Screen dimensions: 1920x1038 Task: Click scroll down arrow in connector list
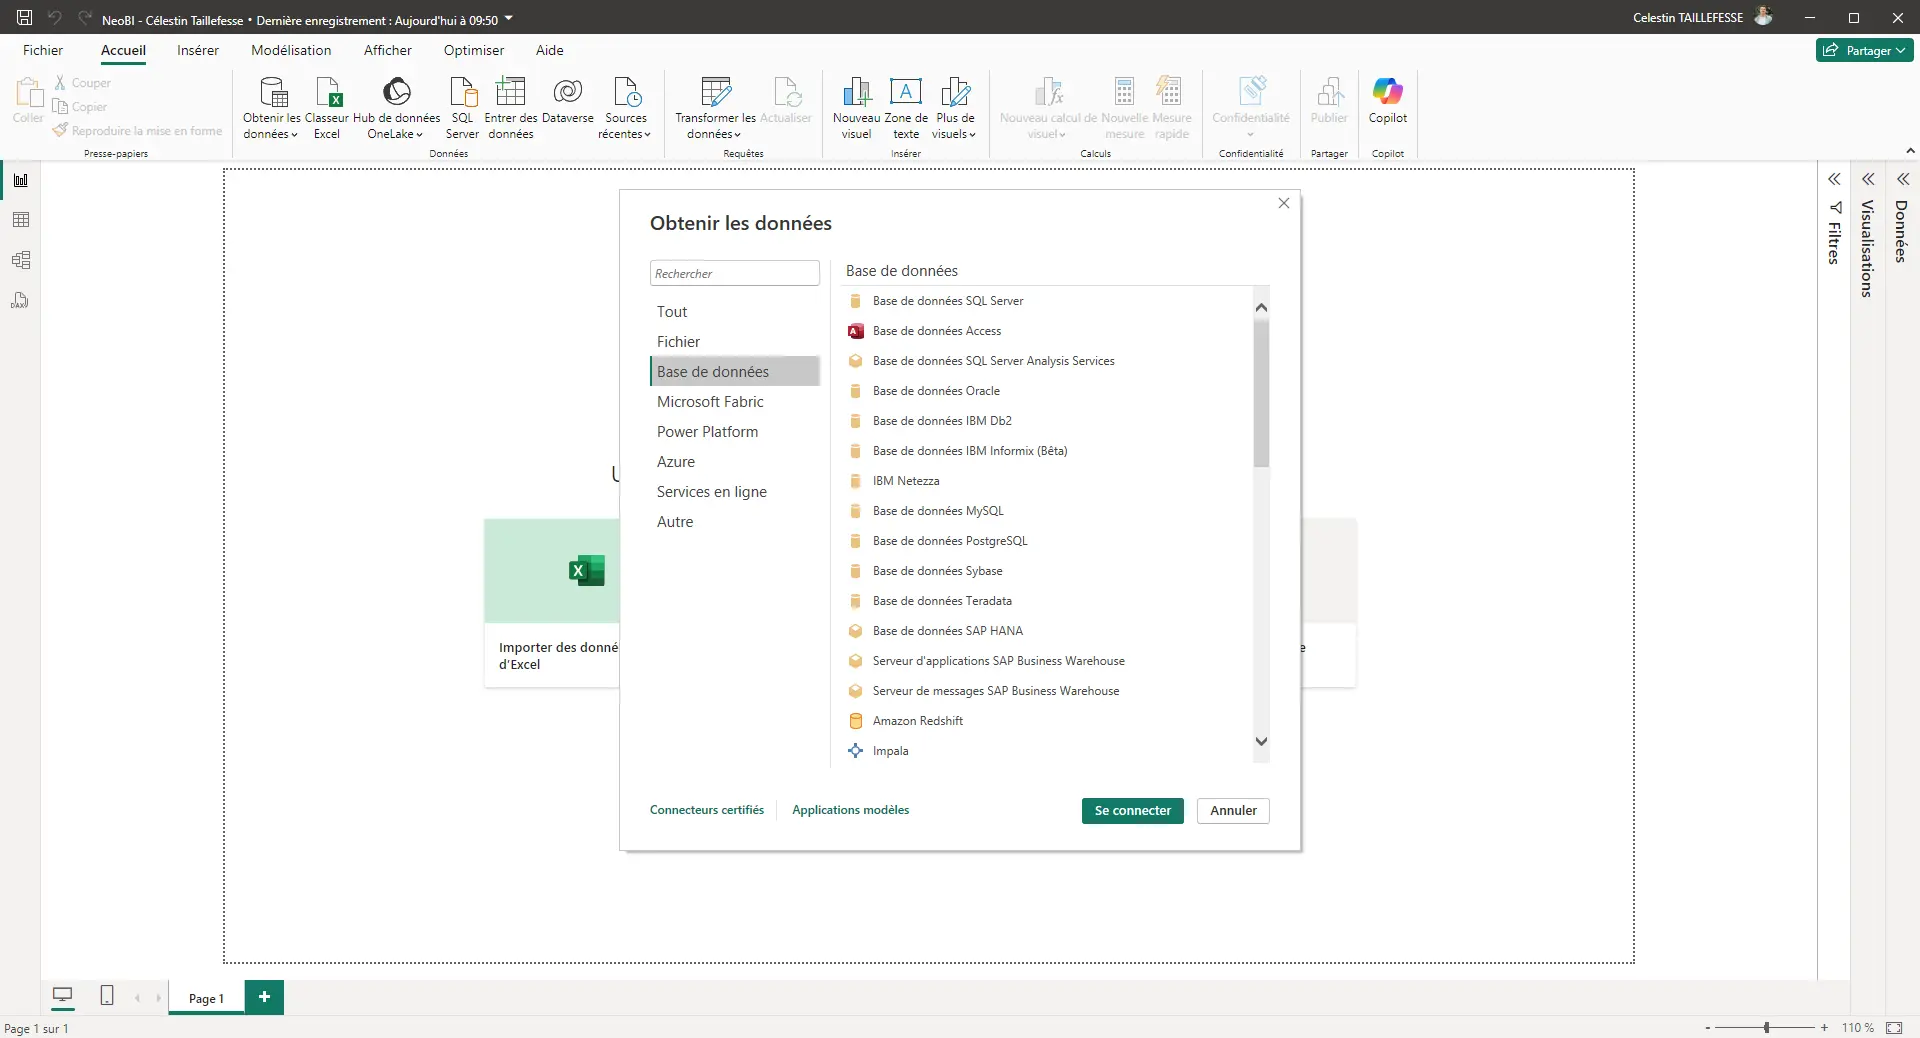click(1261, 741)
